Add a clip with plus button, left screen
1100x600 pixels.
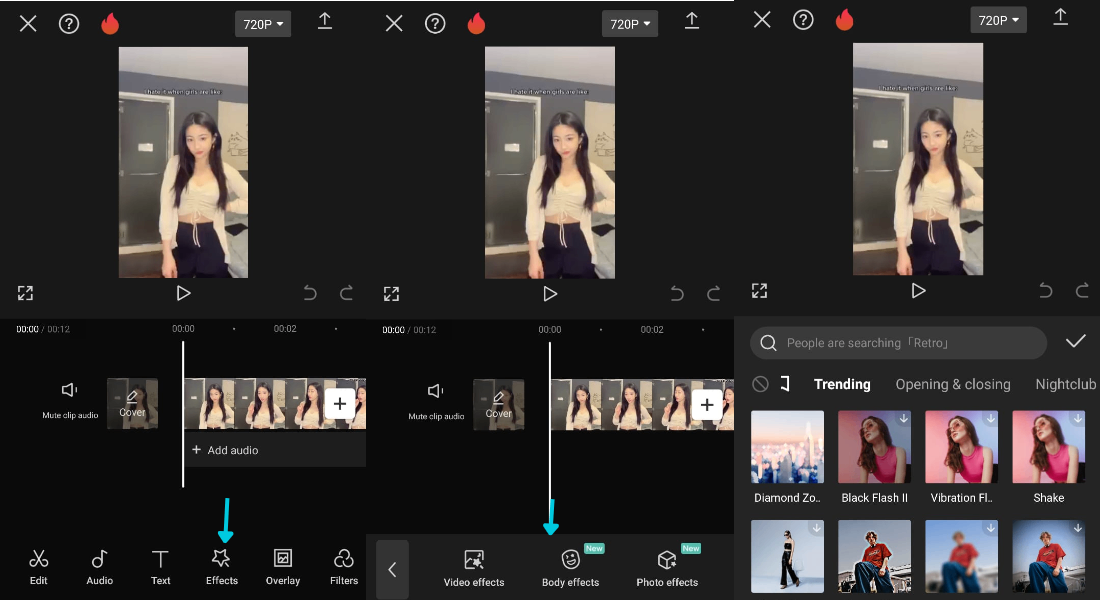340,404
